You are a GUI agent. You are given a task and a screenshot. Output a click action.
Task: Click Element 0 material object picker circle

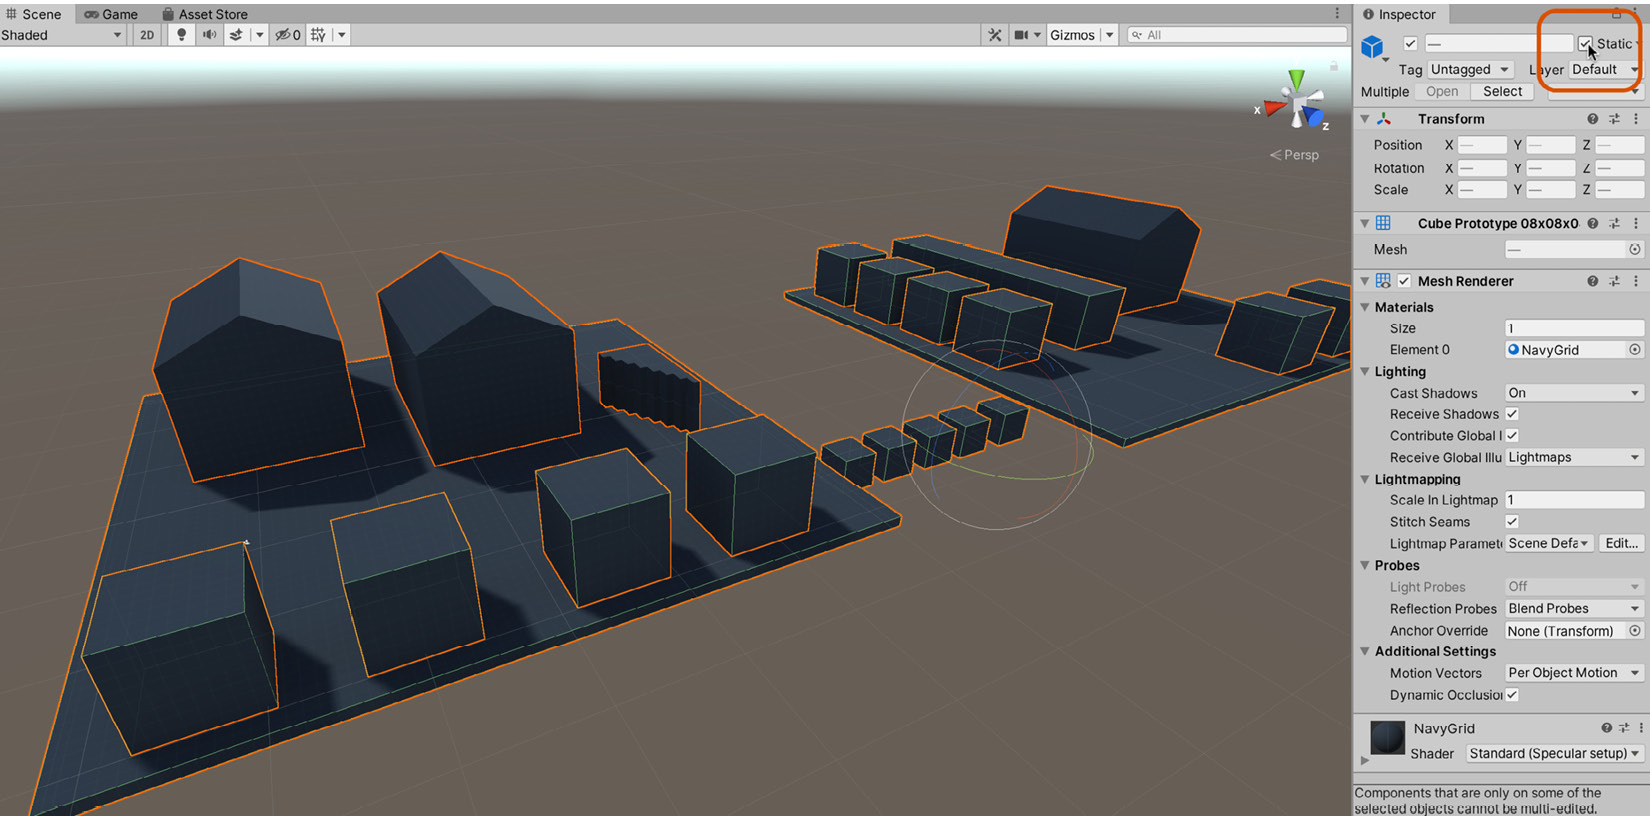pyautogui.click(x=1635, y=350)
